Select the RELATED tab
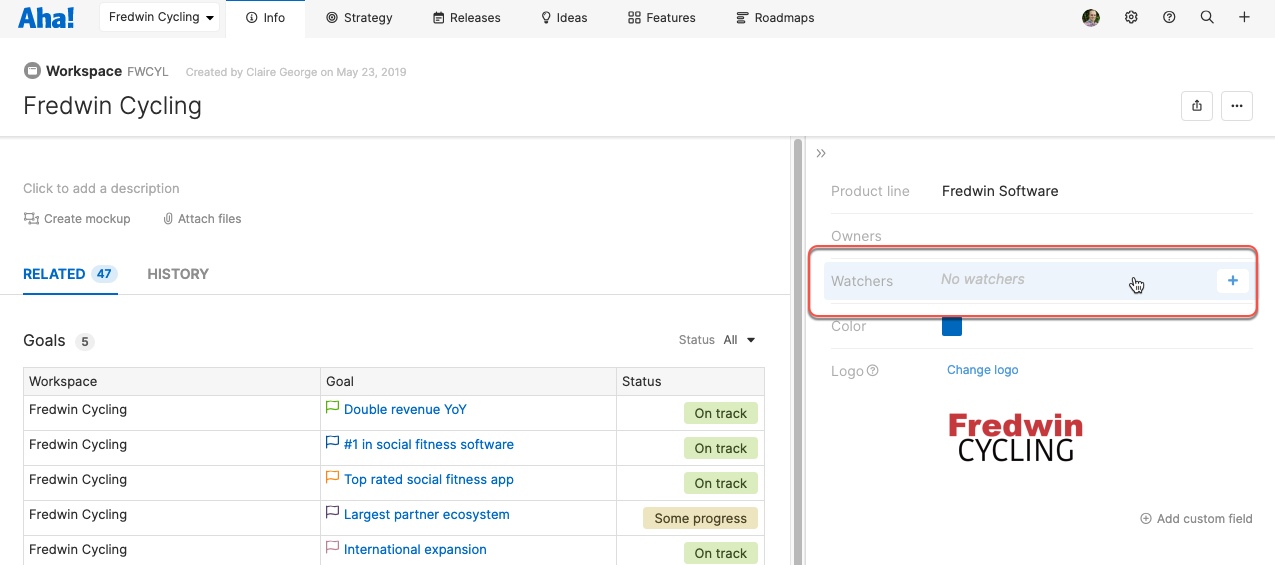The width and height of the screenshot is (1275, 565). [70, 274]
